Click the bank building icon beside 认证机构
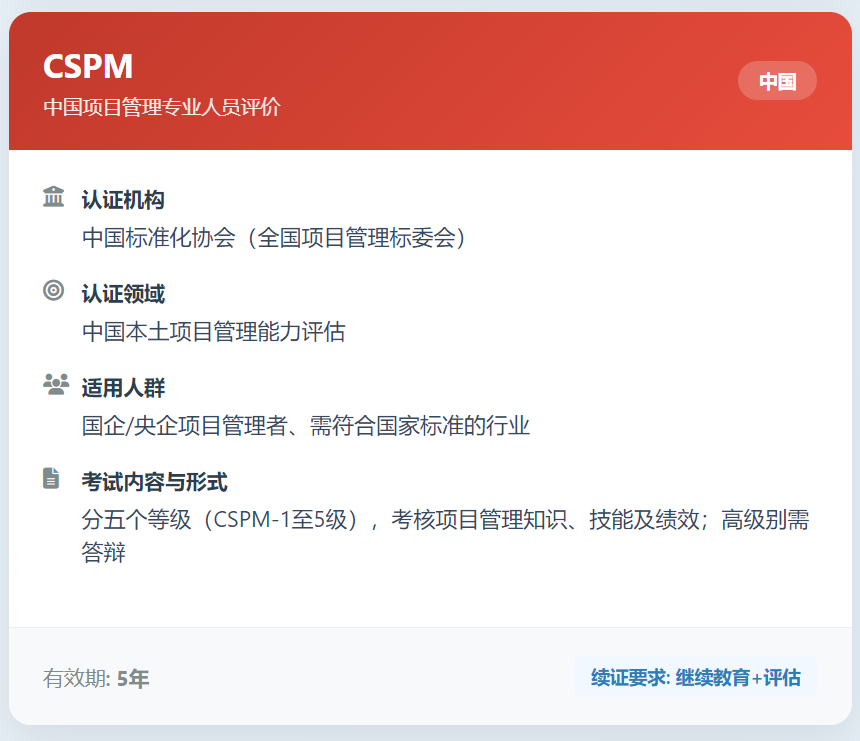This screenshot has width=860, height=741. 54,197
